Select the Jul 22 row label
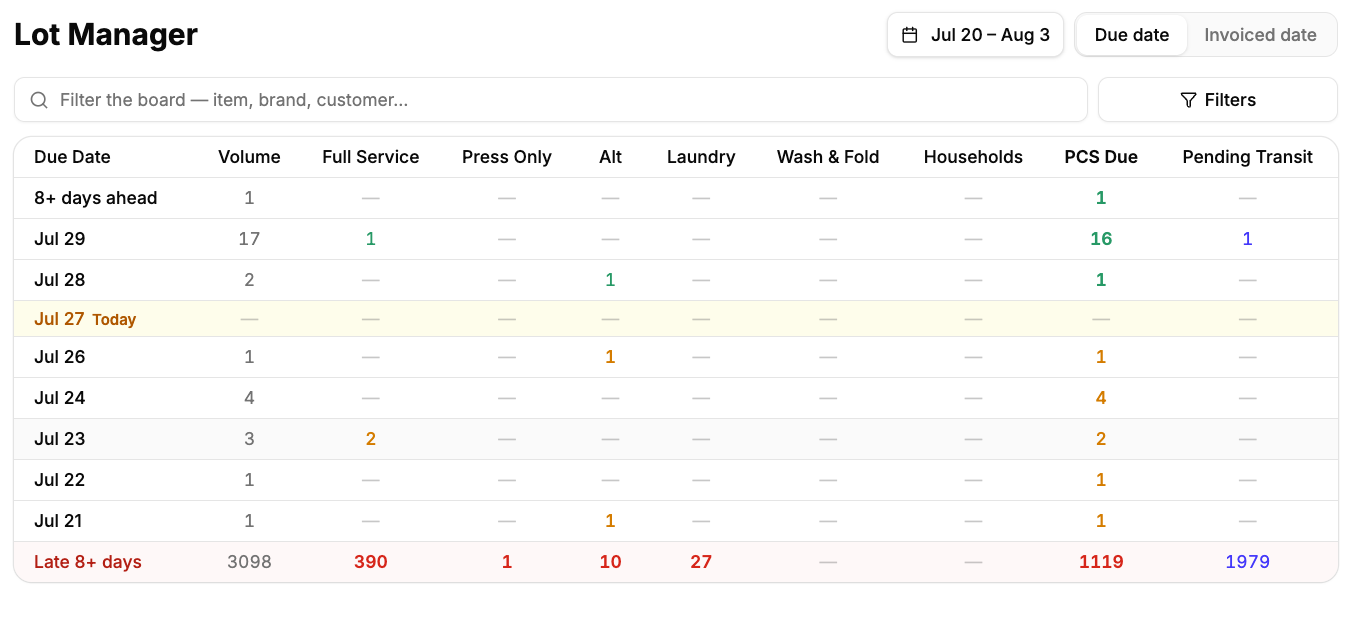Screen dimensions: 1356x621 pyautogui.click(x=60, y=480)
